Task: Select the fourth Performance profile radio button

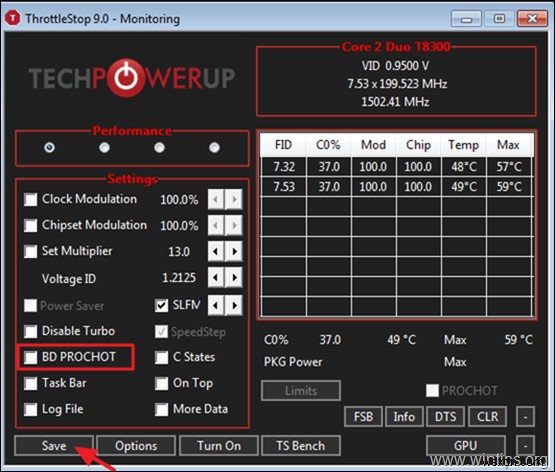Action: (214, 147)
